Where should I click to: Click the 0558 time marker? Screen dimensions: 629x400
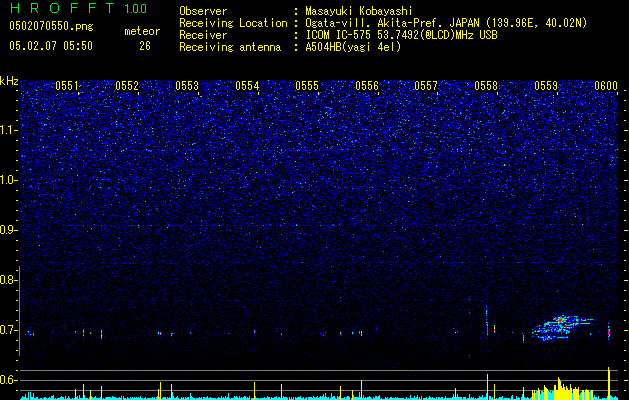(x=486, y=86)
